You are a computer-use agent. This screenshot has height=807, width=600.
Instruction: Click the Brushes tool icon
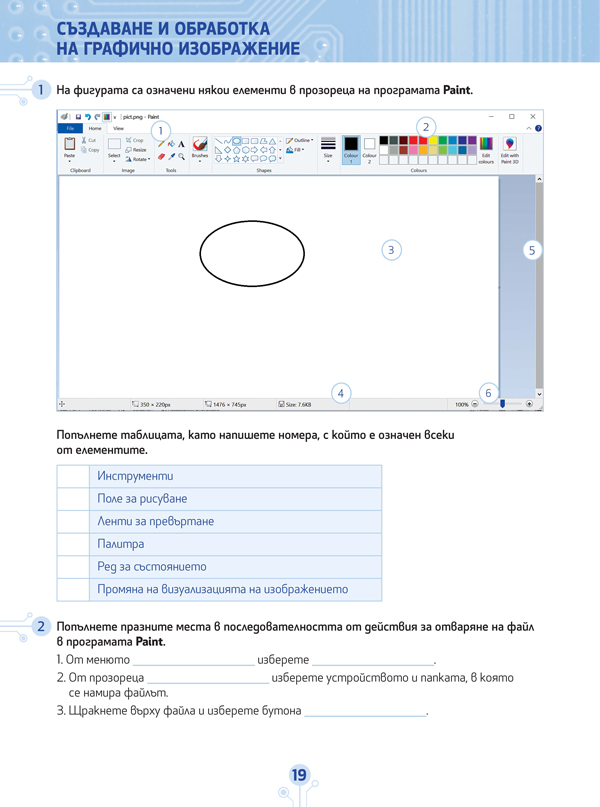200,146
